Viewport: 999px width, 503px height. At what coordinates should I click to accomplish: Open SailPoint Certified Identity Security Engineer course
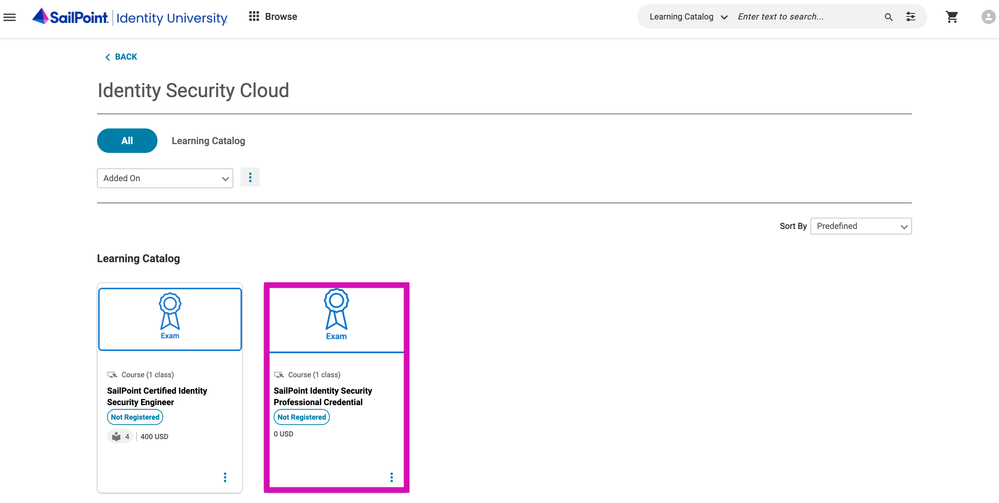click(x=157, y=396)
